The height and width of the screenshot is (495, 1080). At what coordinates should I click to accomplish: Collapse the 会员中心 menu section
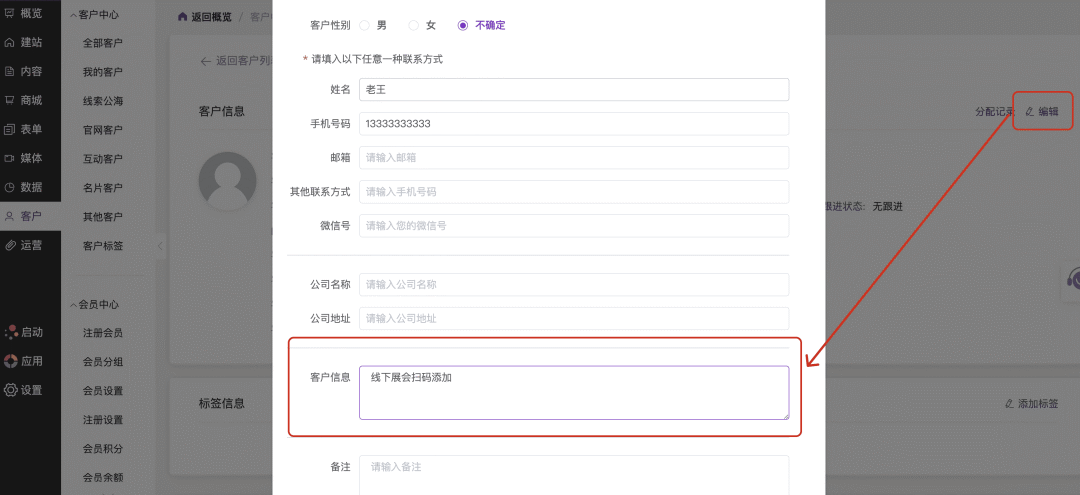click(72, 304)
